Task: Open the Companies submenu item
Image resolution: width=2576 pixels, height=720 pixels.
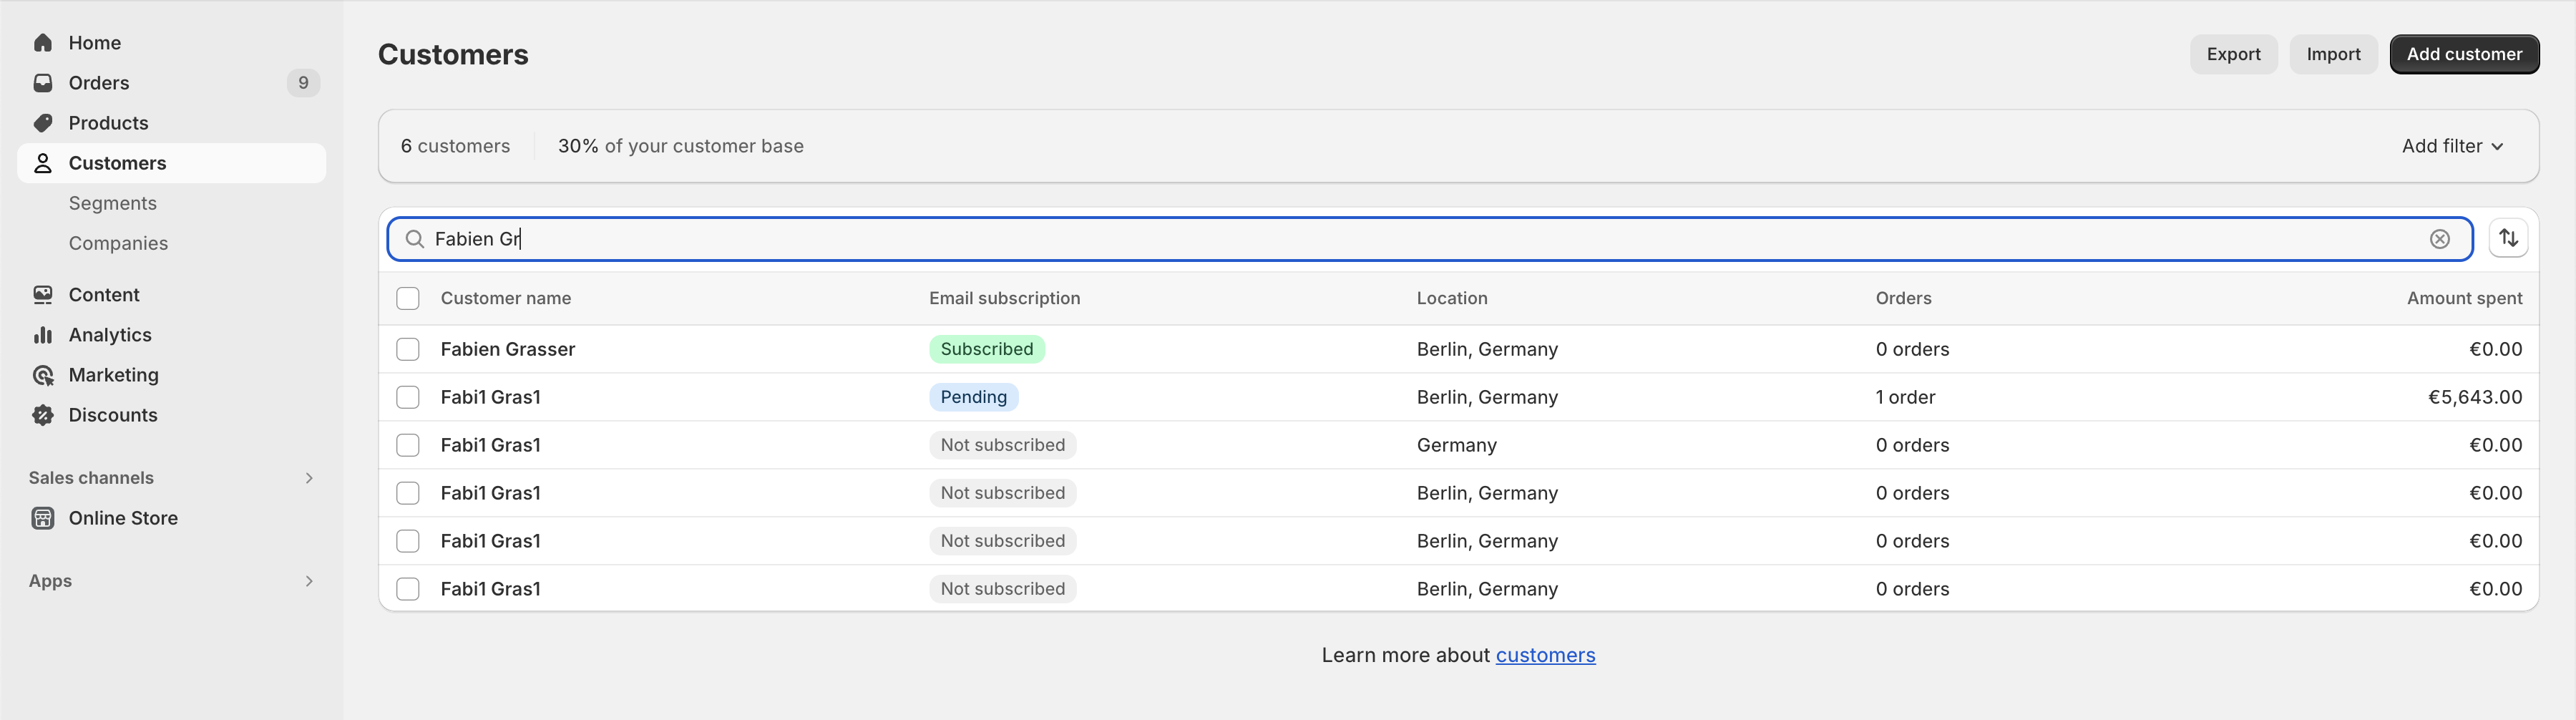Action: click(118, 243)
